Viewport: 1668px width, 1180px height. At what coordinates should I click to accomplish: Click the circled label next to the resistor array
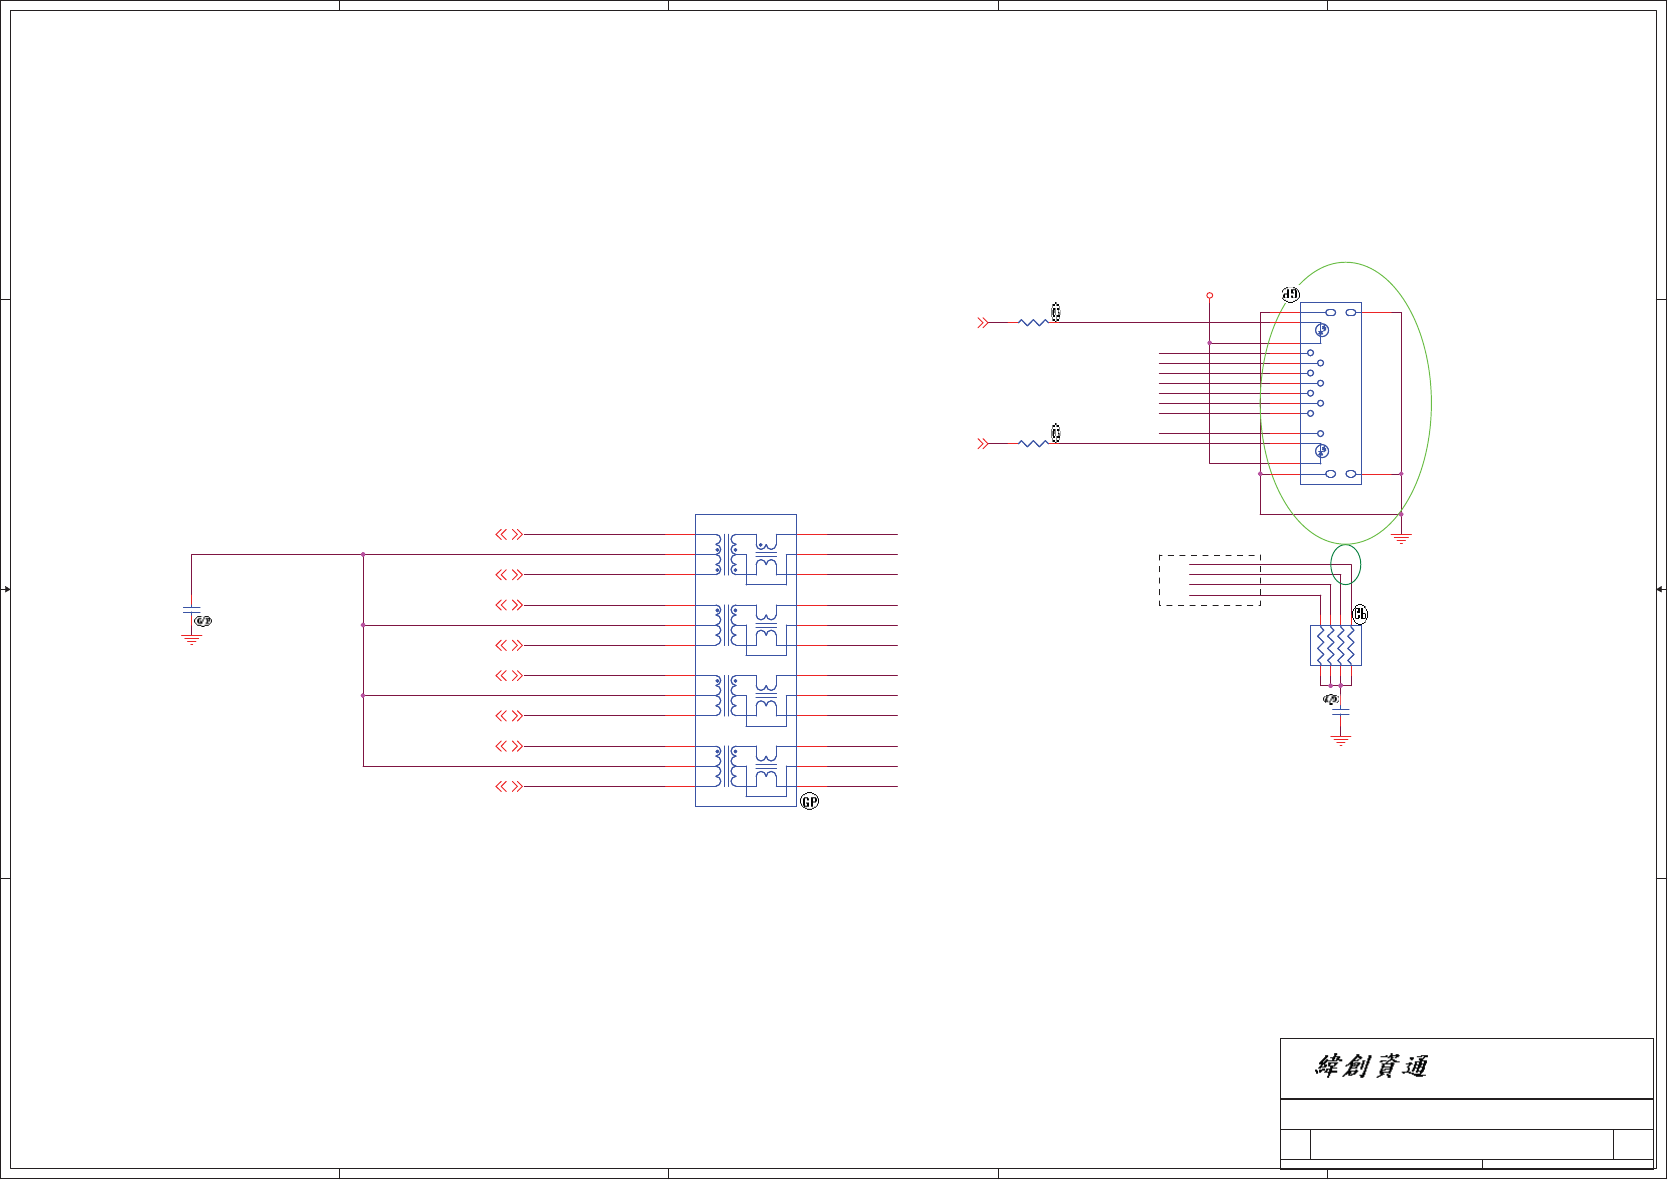1360,614
